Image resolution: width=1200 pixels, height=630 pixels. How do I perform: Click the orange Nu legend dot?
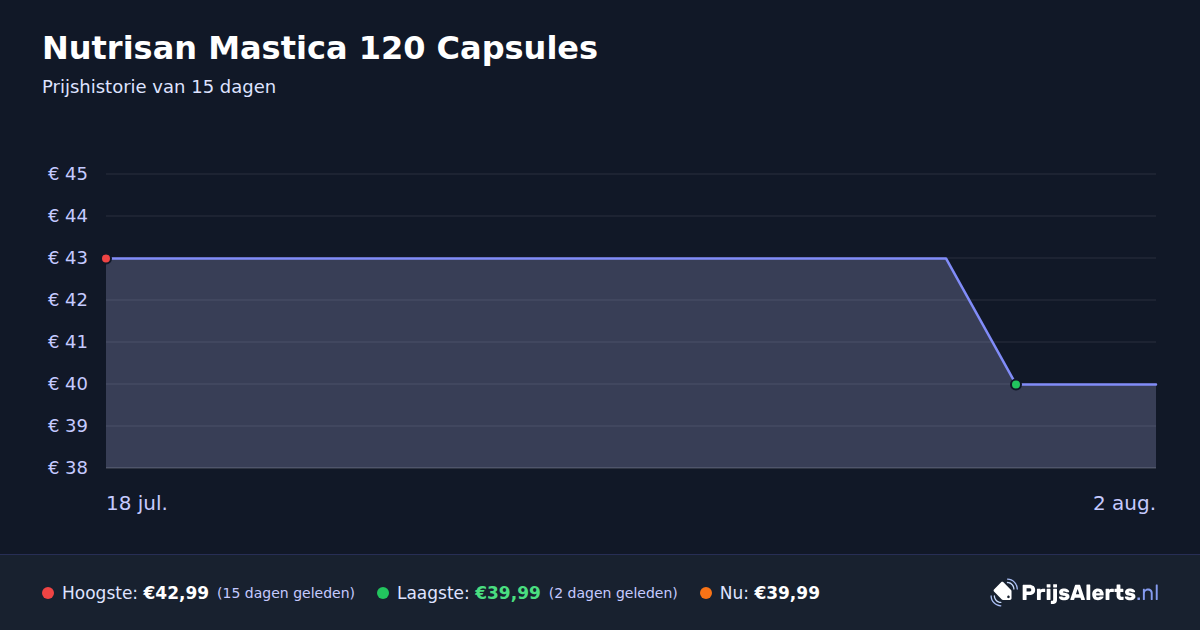(x=706, y=593)
